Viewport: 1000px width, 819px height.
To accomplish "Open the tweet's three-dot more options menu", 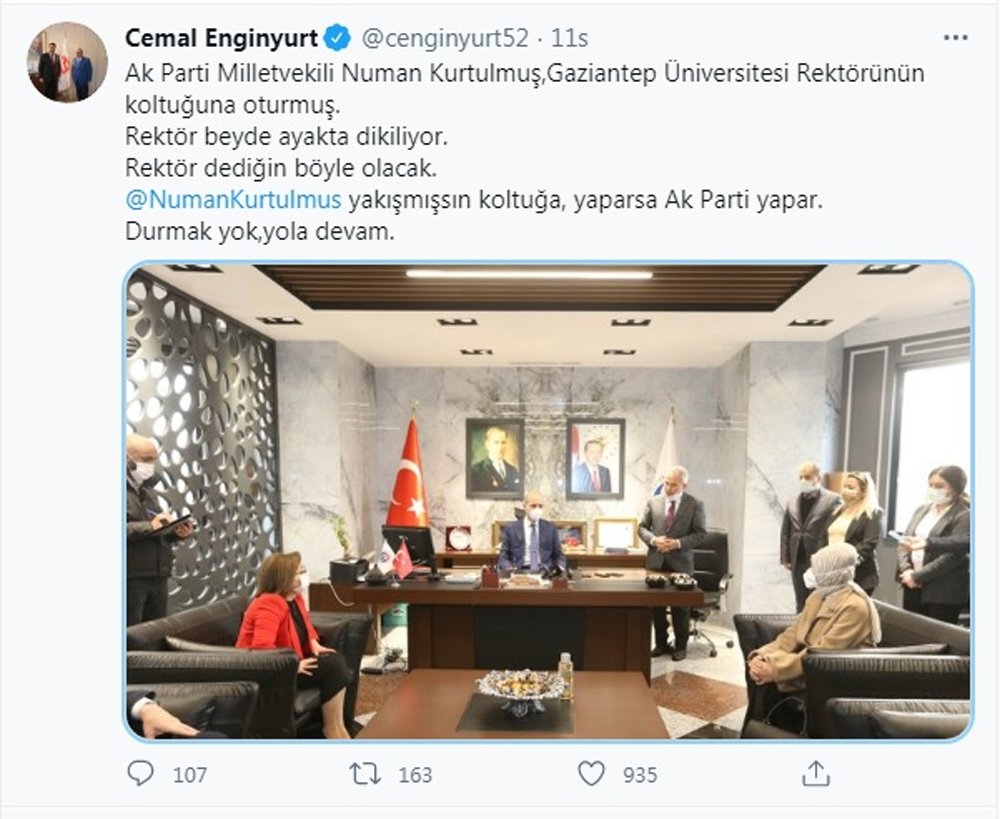I will (x=955, y=38).
